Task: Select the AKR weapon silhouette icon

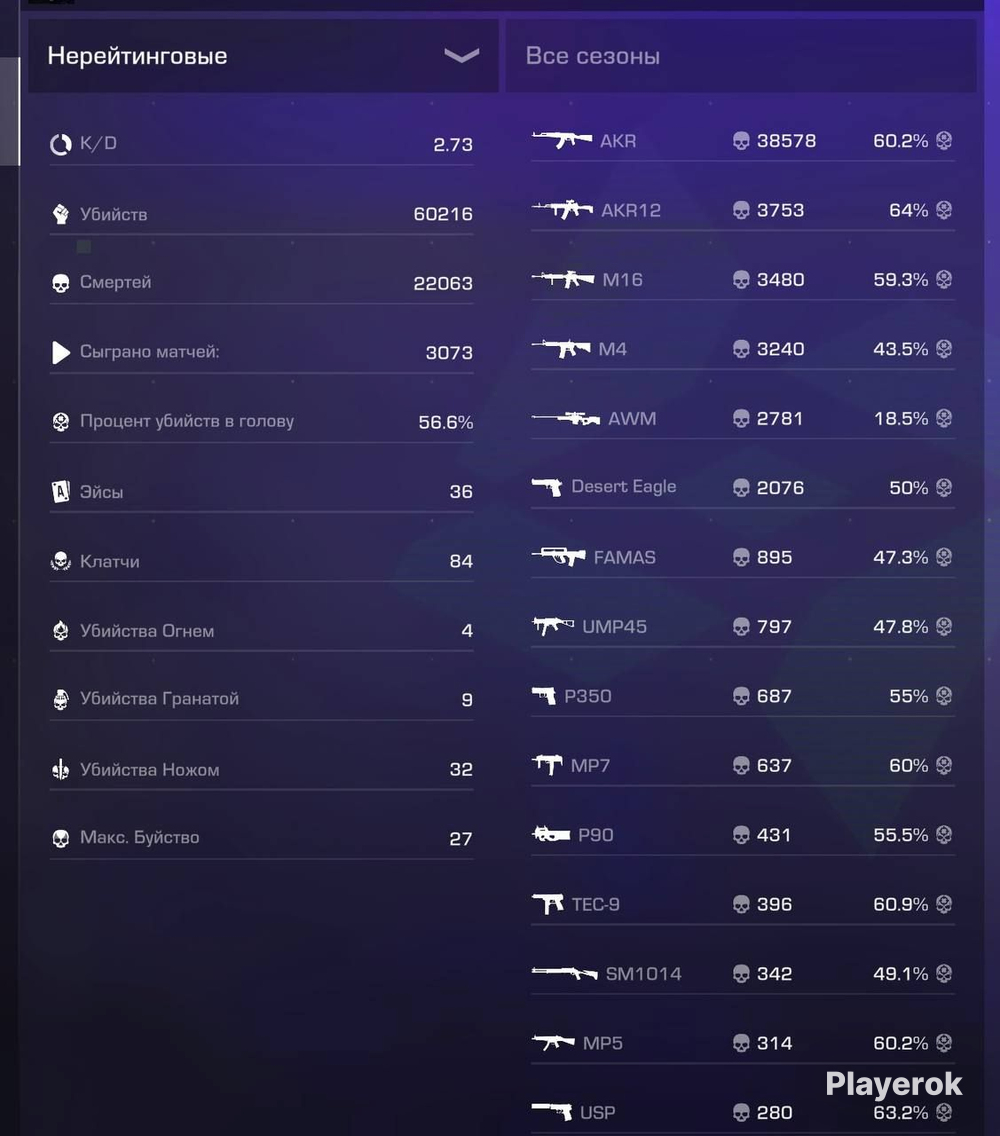Action: (x=562, y=139)
